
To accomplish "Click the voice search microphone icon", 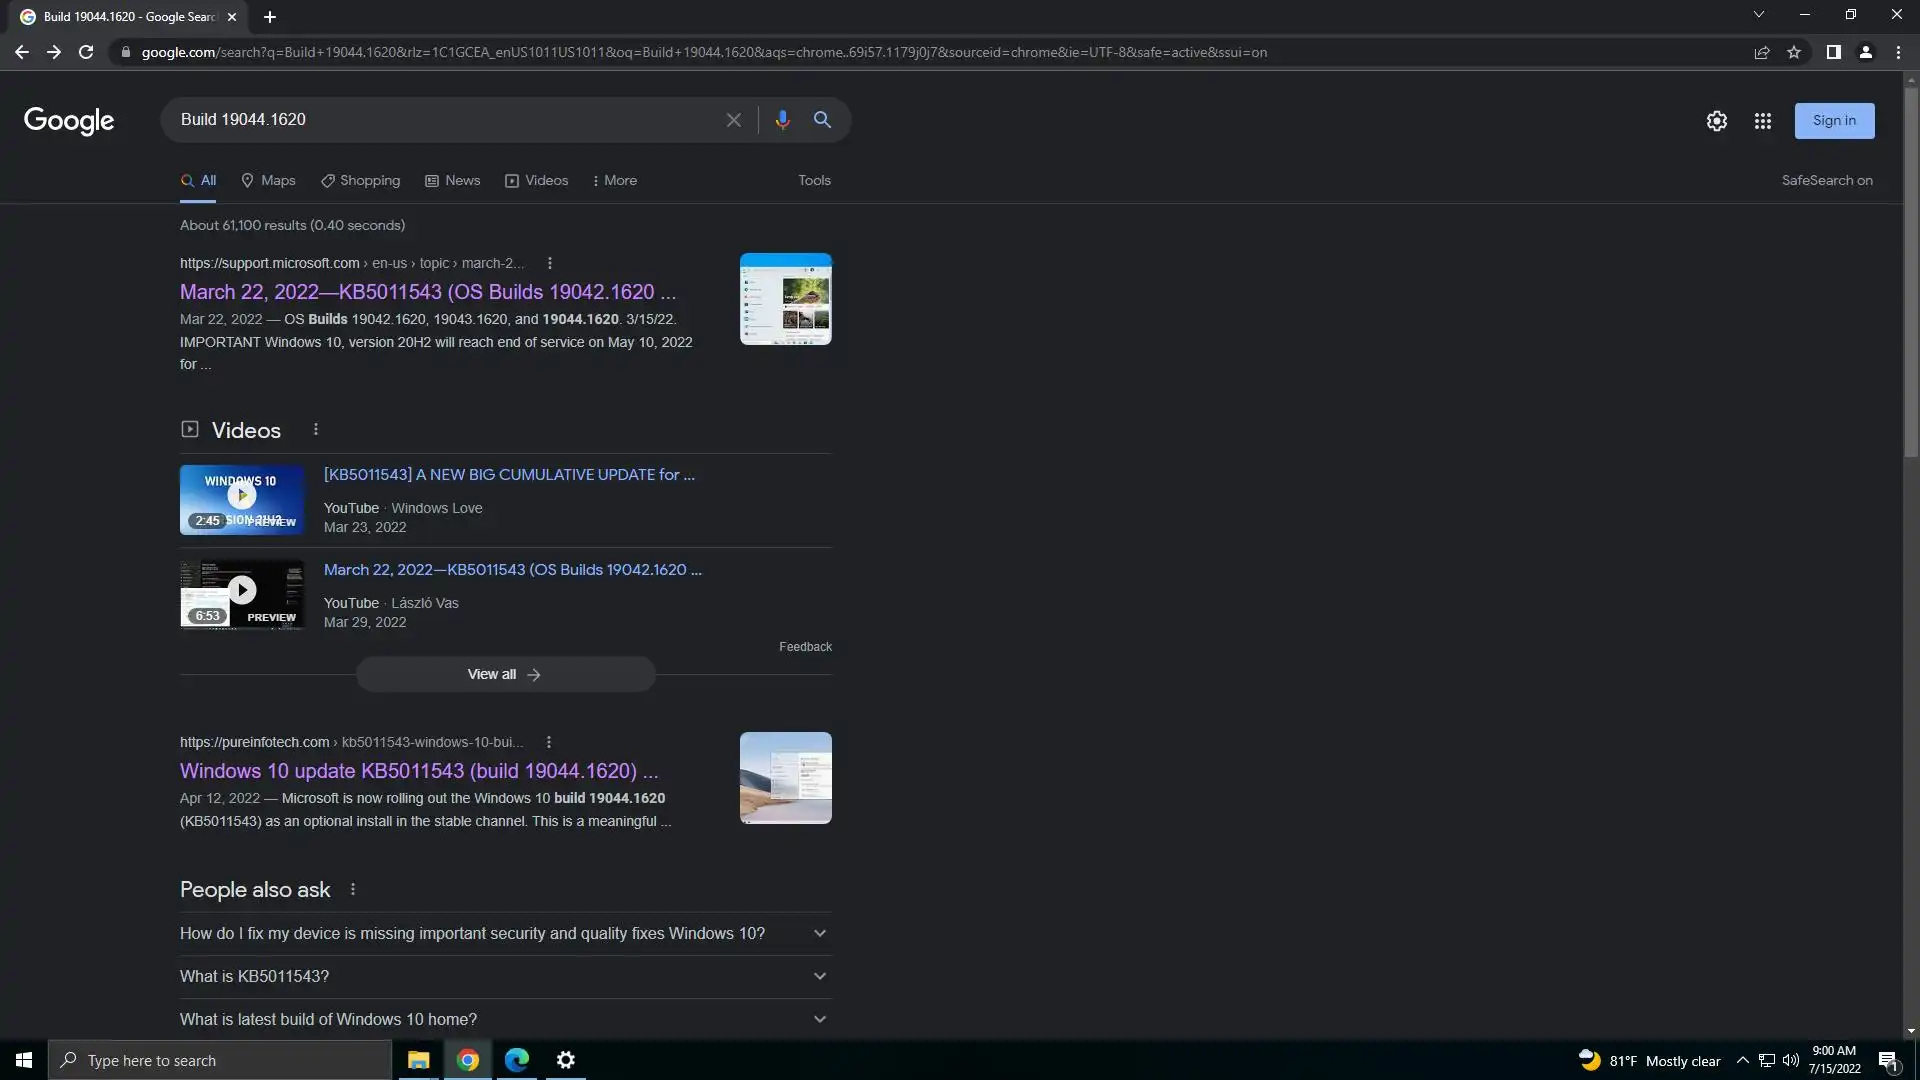I will tap(782, 120).
